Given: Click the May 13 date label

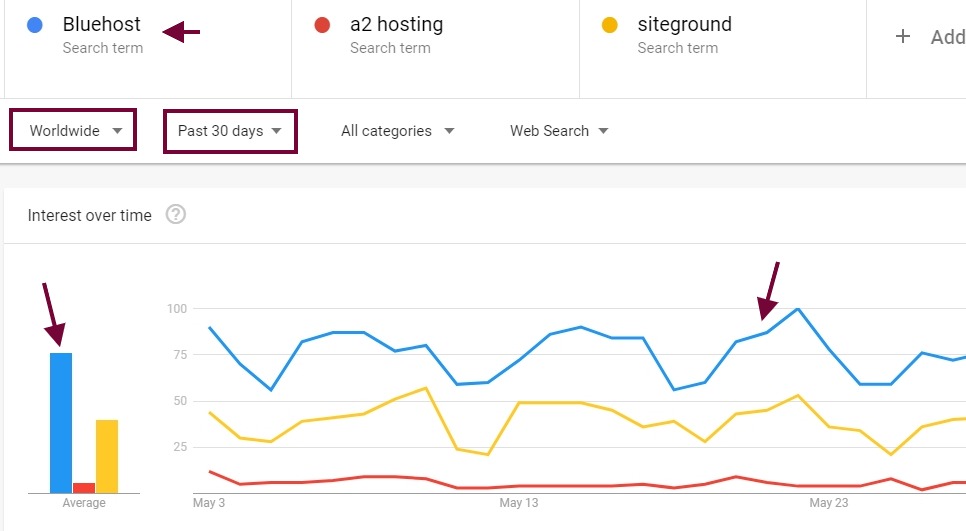Looking at the screenshot, I should [x=519, y=503].
